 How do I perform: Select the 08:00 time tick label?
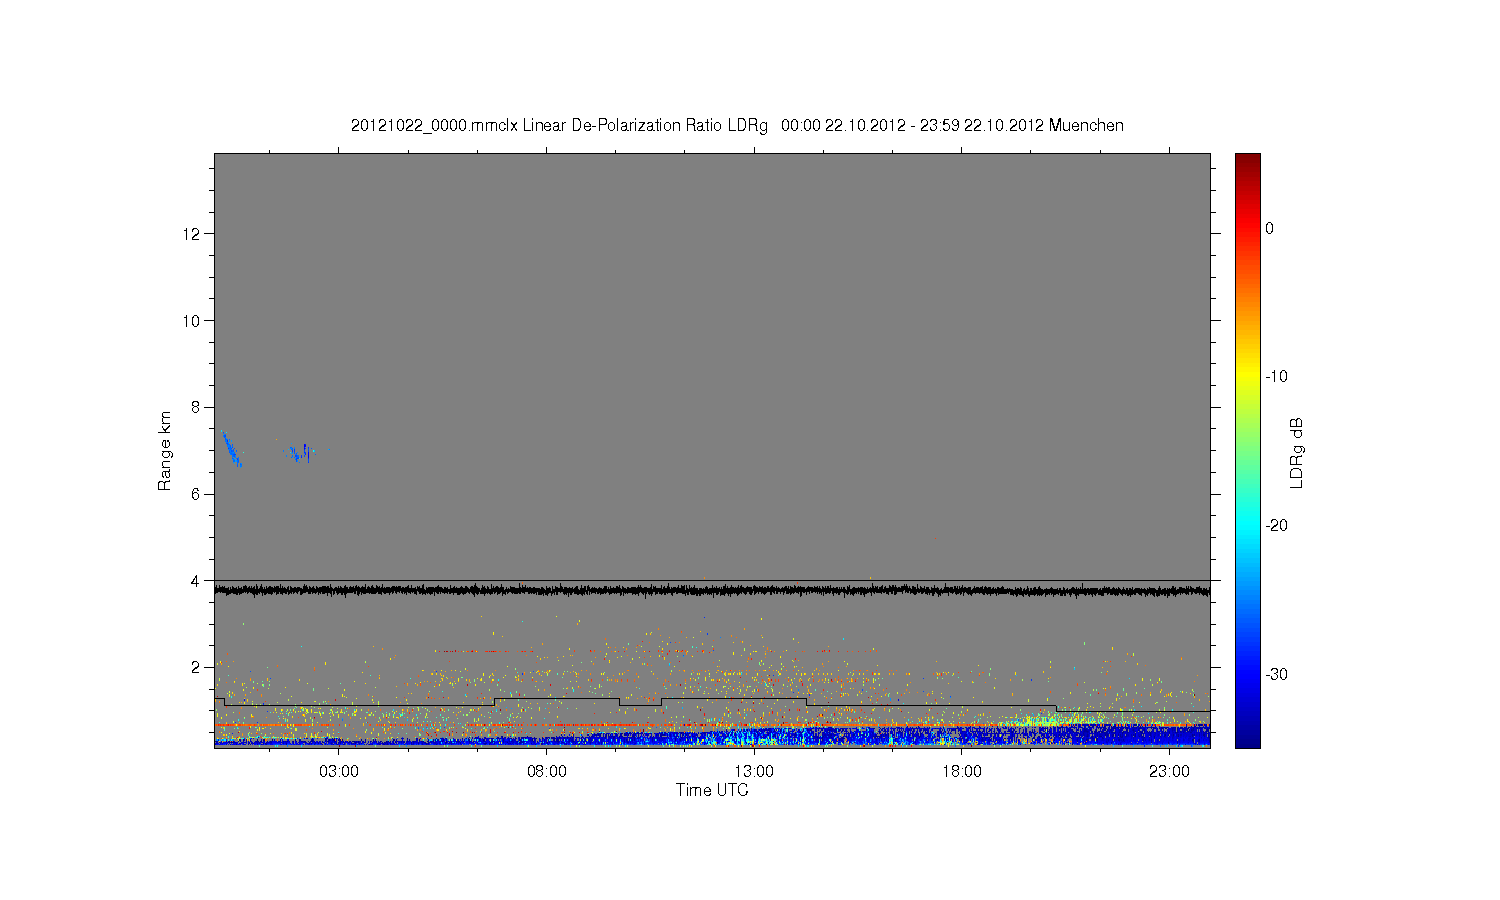(x=547, y=772)
